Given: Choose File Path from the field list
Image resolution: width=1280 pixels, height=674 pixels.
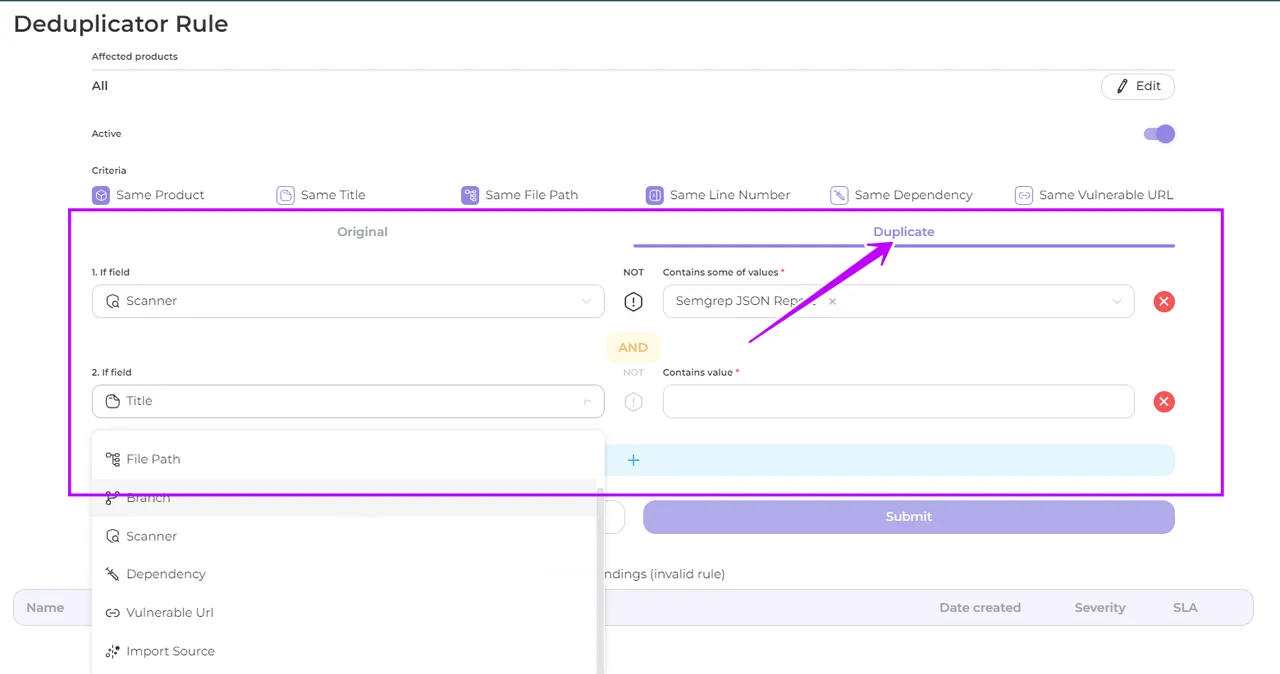Looking at the screenshot, I should (x=153, y=459).
